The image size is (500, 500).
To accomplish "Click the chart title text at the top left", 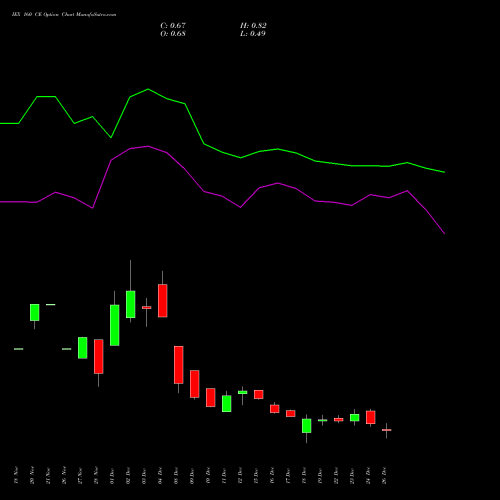I will [64, 15].
